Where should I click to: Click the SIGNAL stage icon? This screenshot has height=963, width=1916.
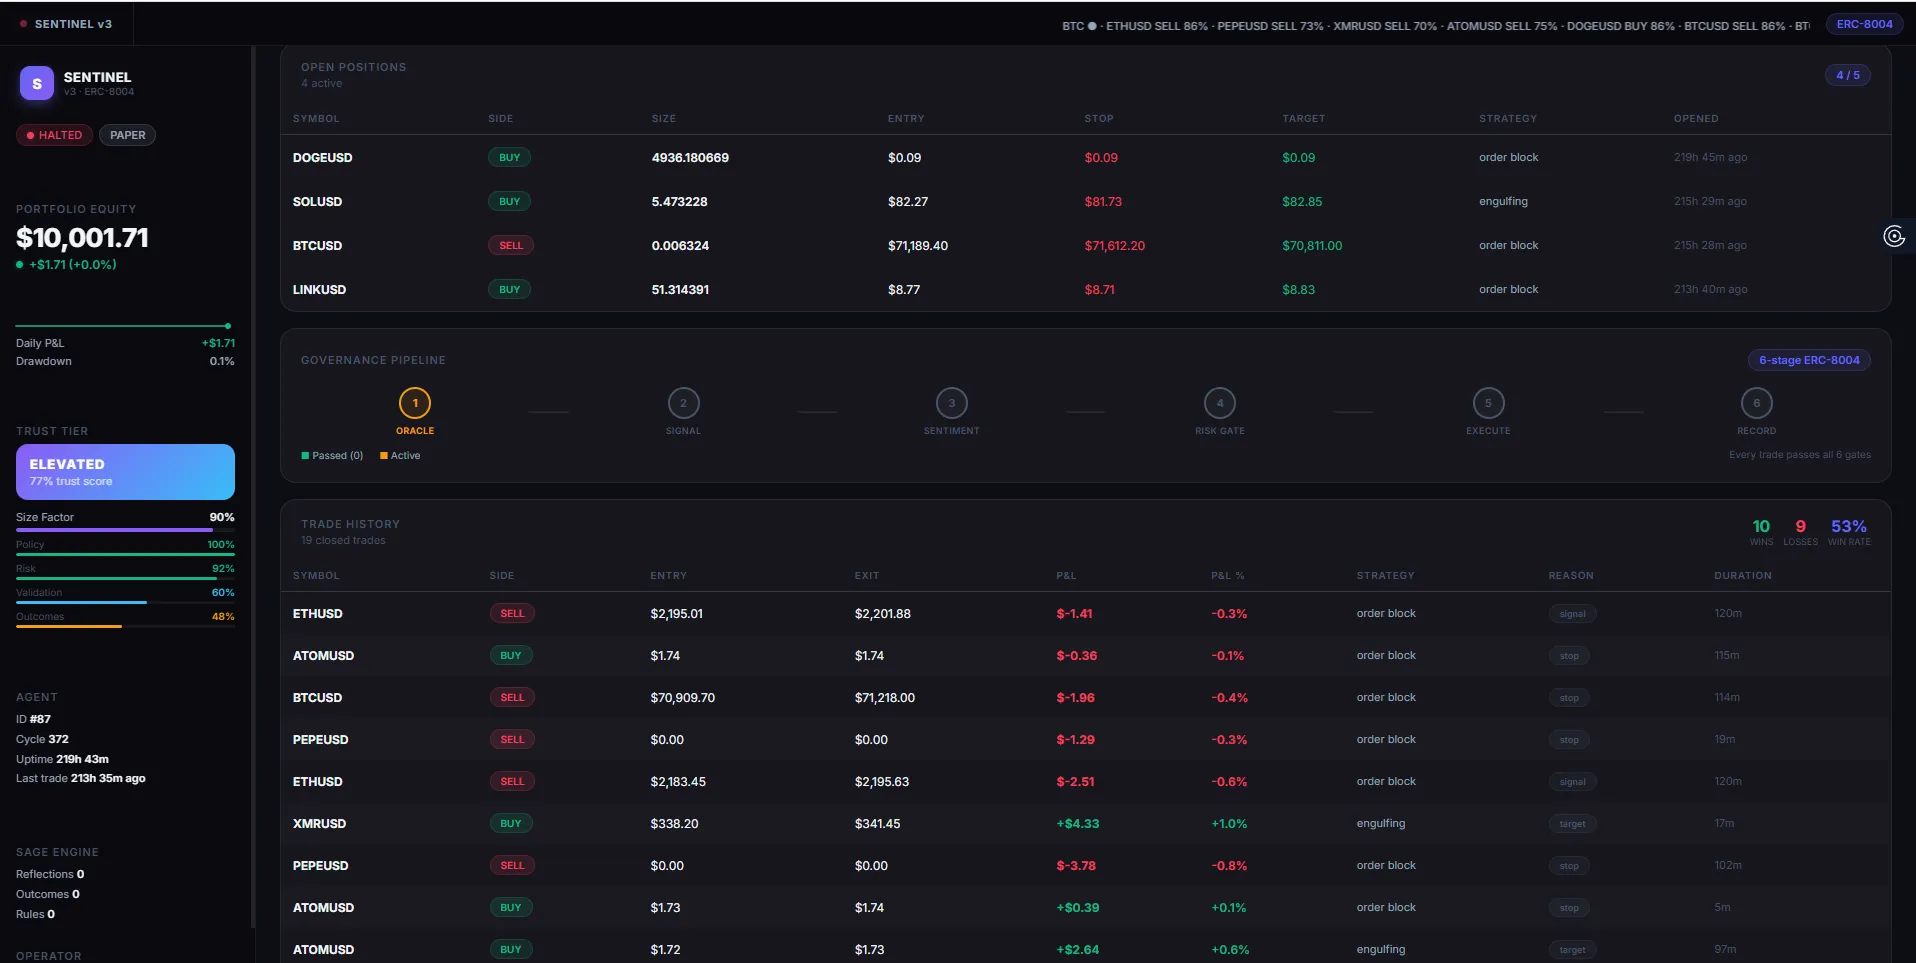tap(683, 403)
